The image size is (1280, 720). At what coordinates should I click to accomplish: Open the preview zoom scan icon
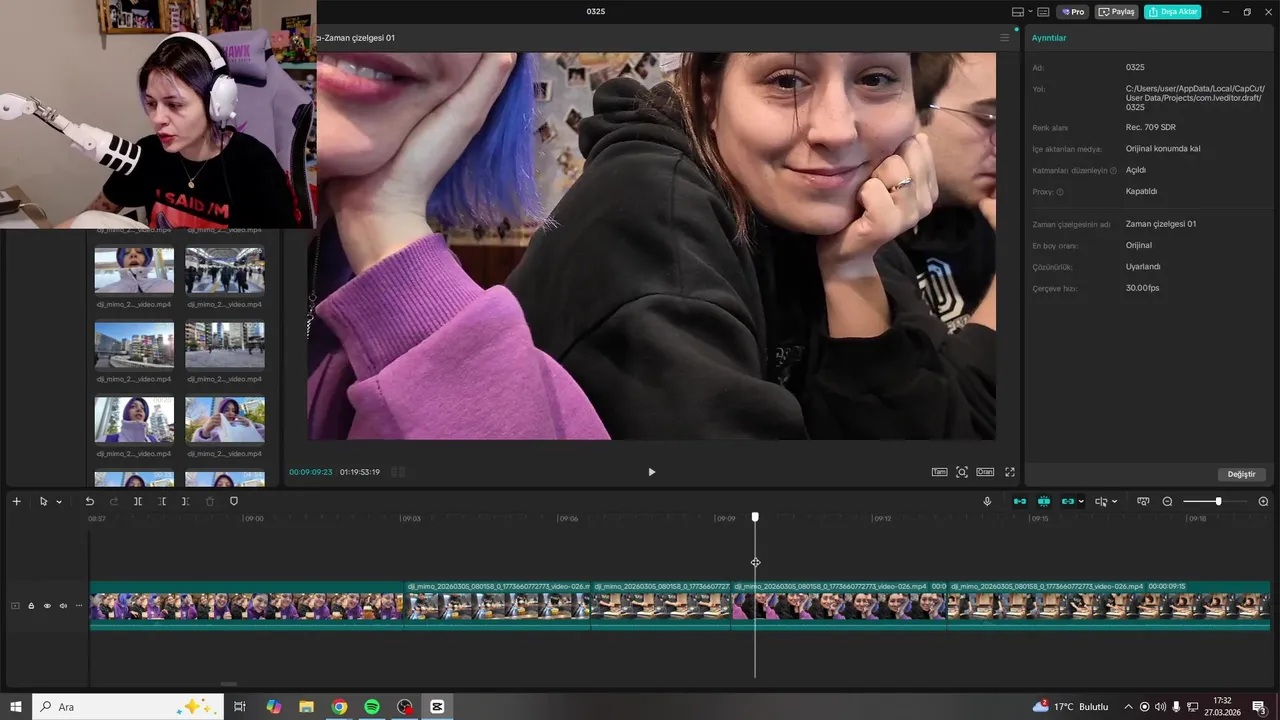point(962,472)
